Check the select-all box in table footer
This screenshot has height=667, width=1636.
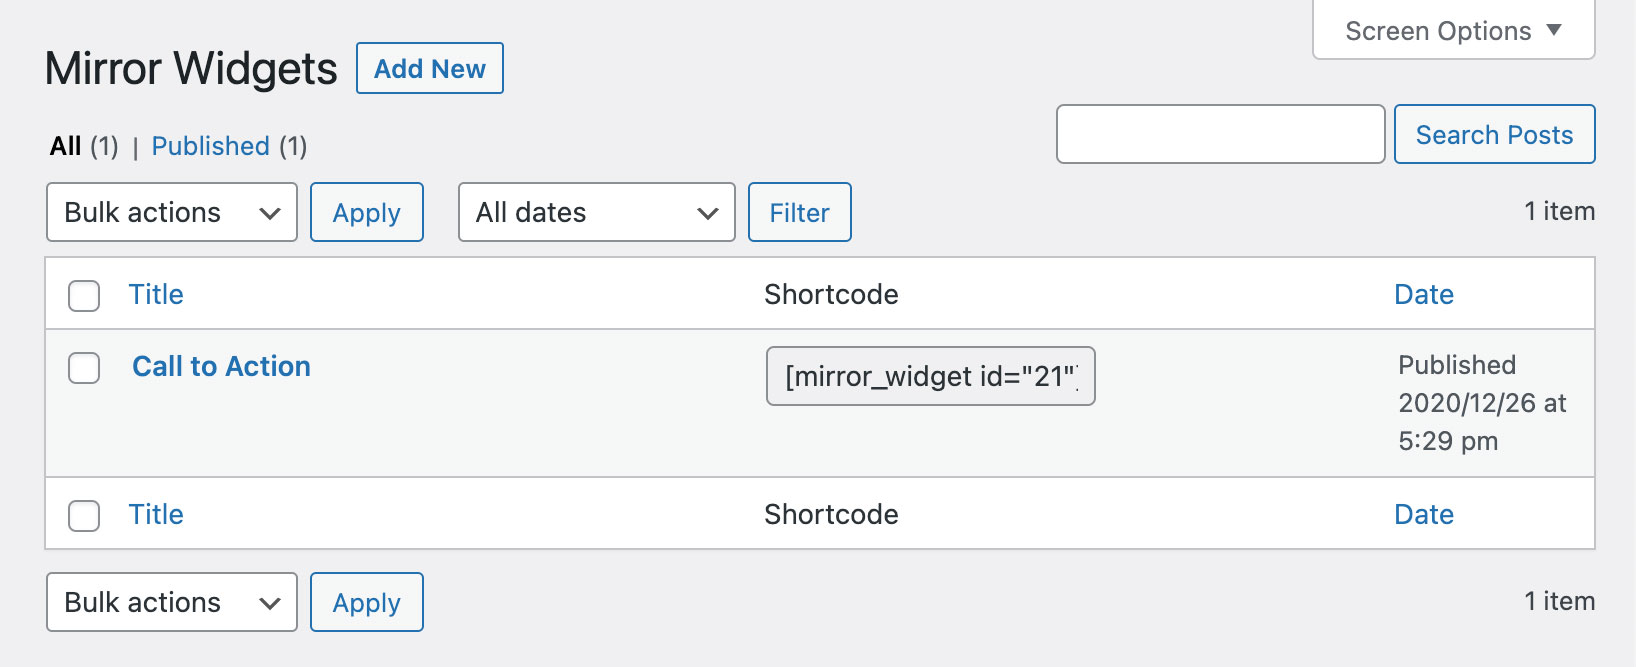[x=84, y=515]
